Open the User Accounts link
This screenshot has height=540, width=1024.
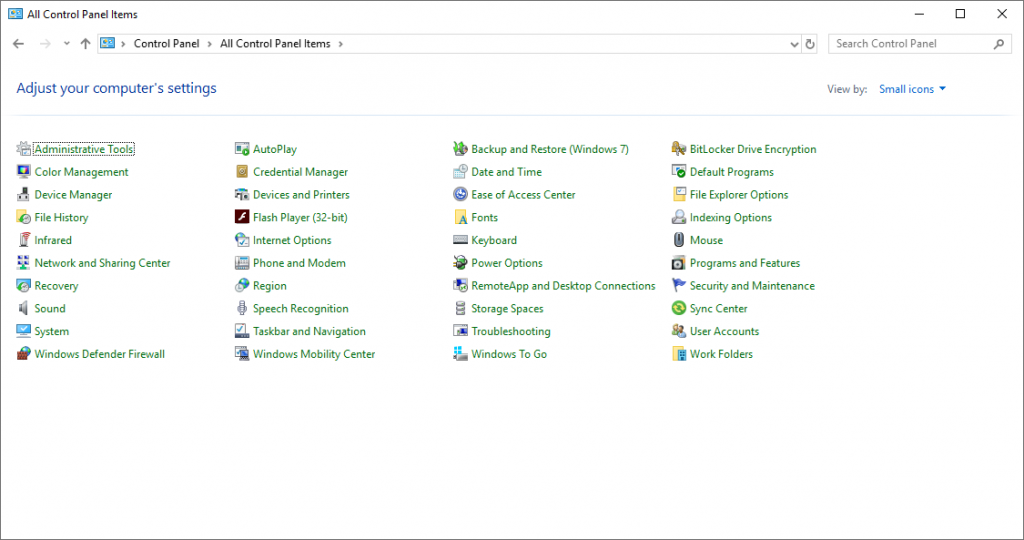click(724, 332)
